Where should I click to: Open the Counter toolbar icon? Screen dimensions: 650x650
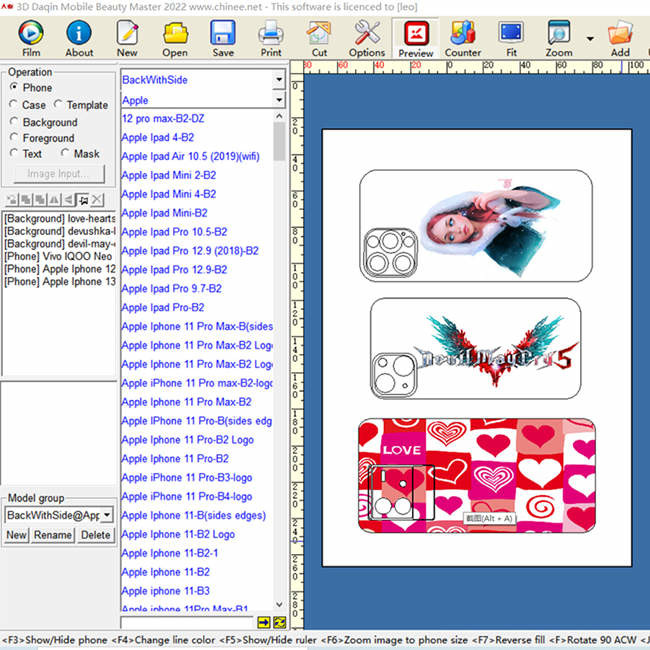click(463, 38)
